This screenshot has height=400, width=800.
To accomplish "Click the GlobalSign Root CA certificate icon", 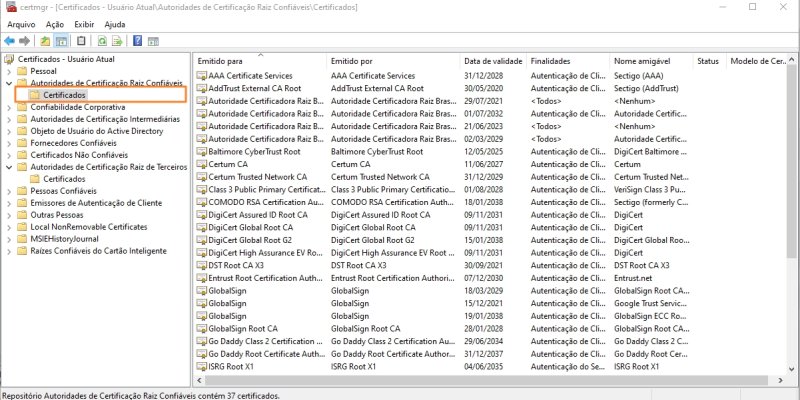I will click(202, 329).
